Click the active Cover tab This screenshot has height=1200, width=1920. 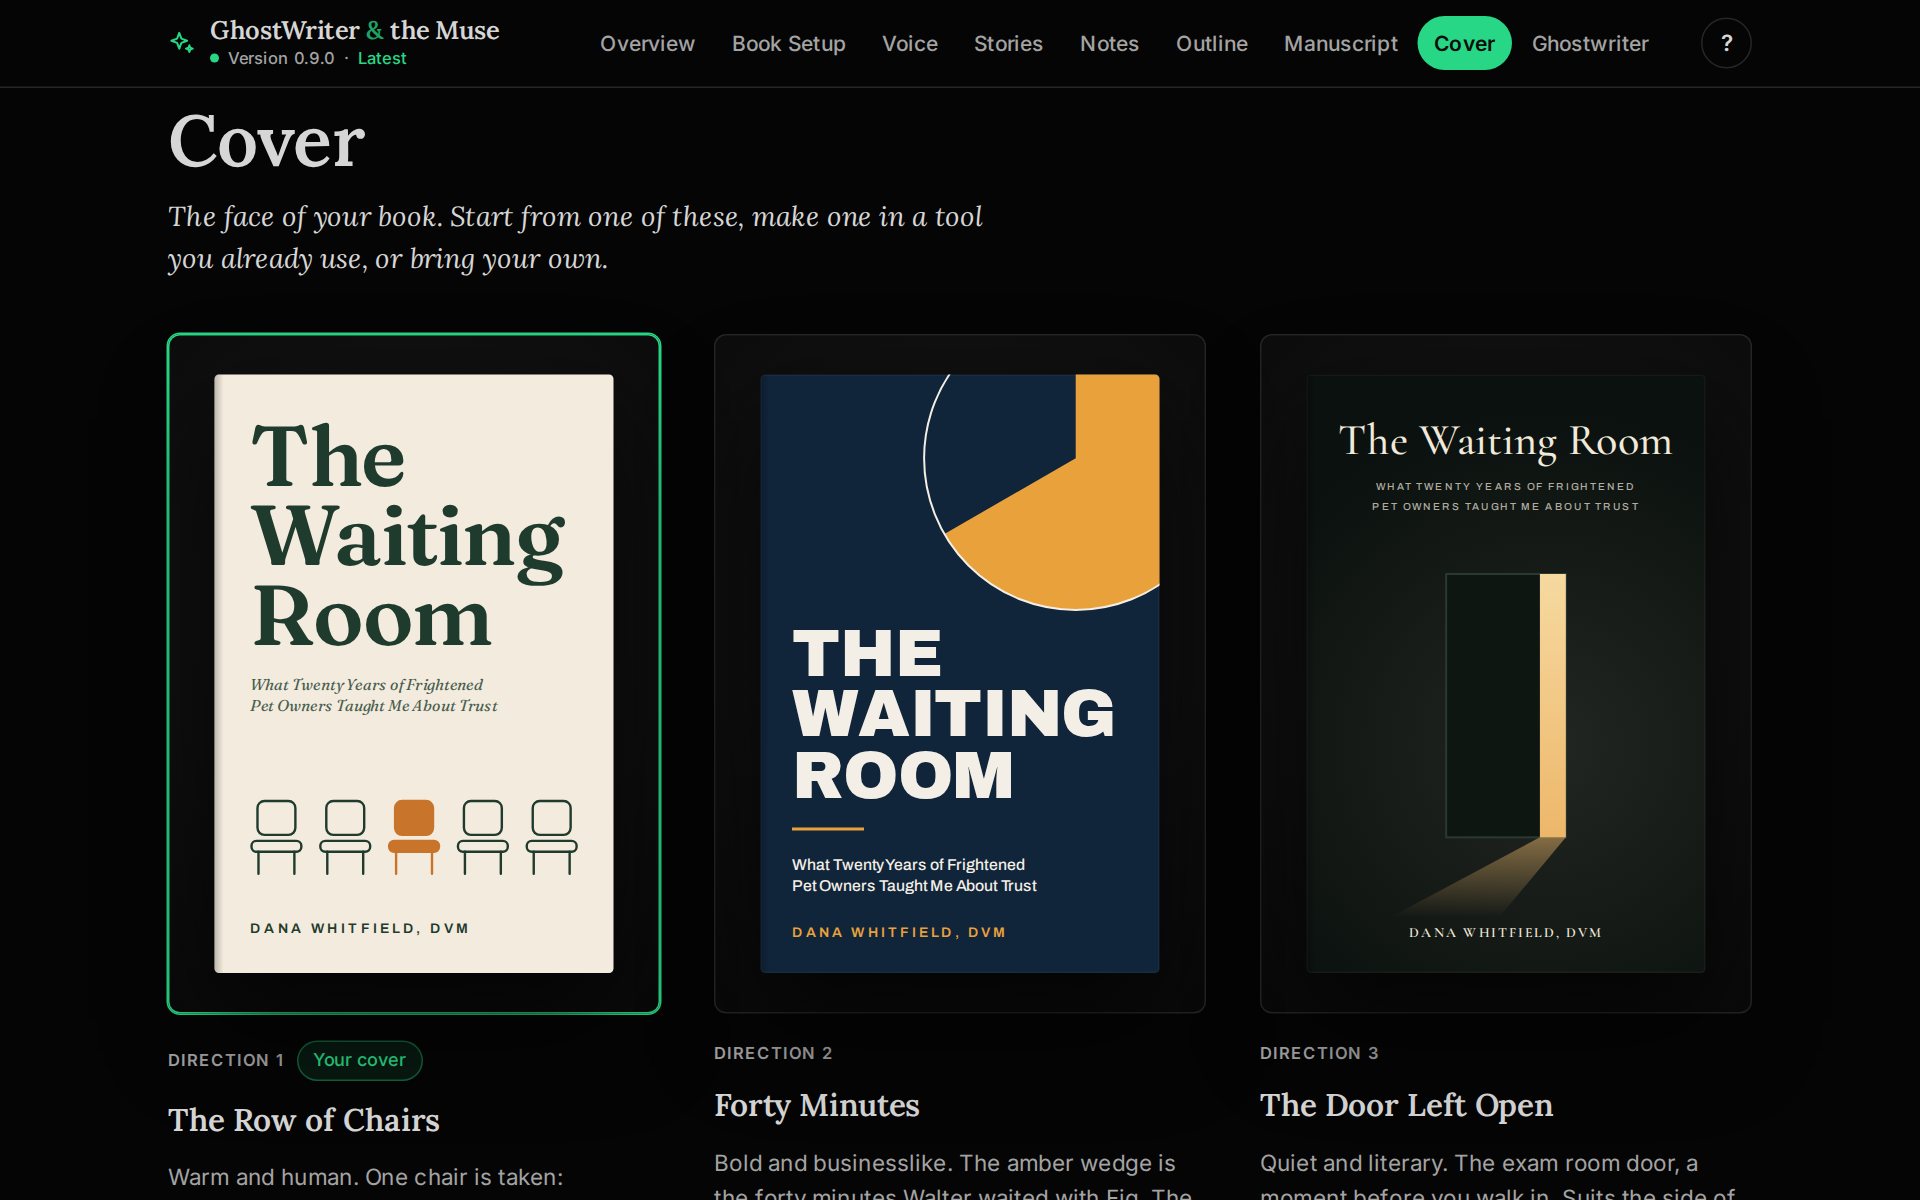[x=1464, y=43]
